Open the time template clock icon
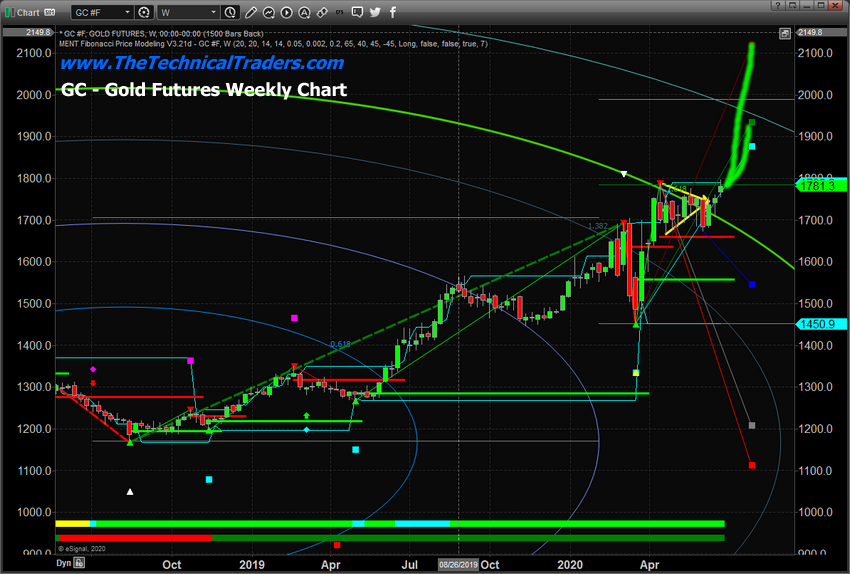Screen dimensions: 850x574 click(x=230, y=12)
